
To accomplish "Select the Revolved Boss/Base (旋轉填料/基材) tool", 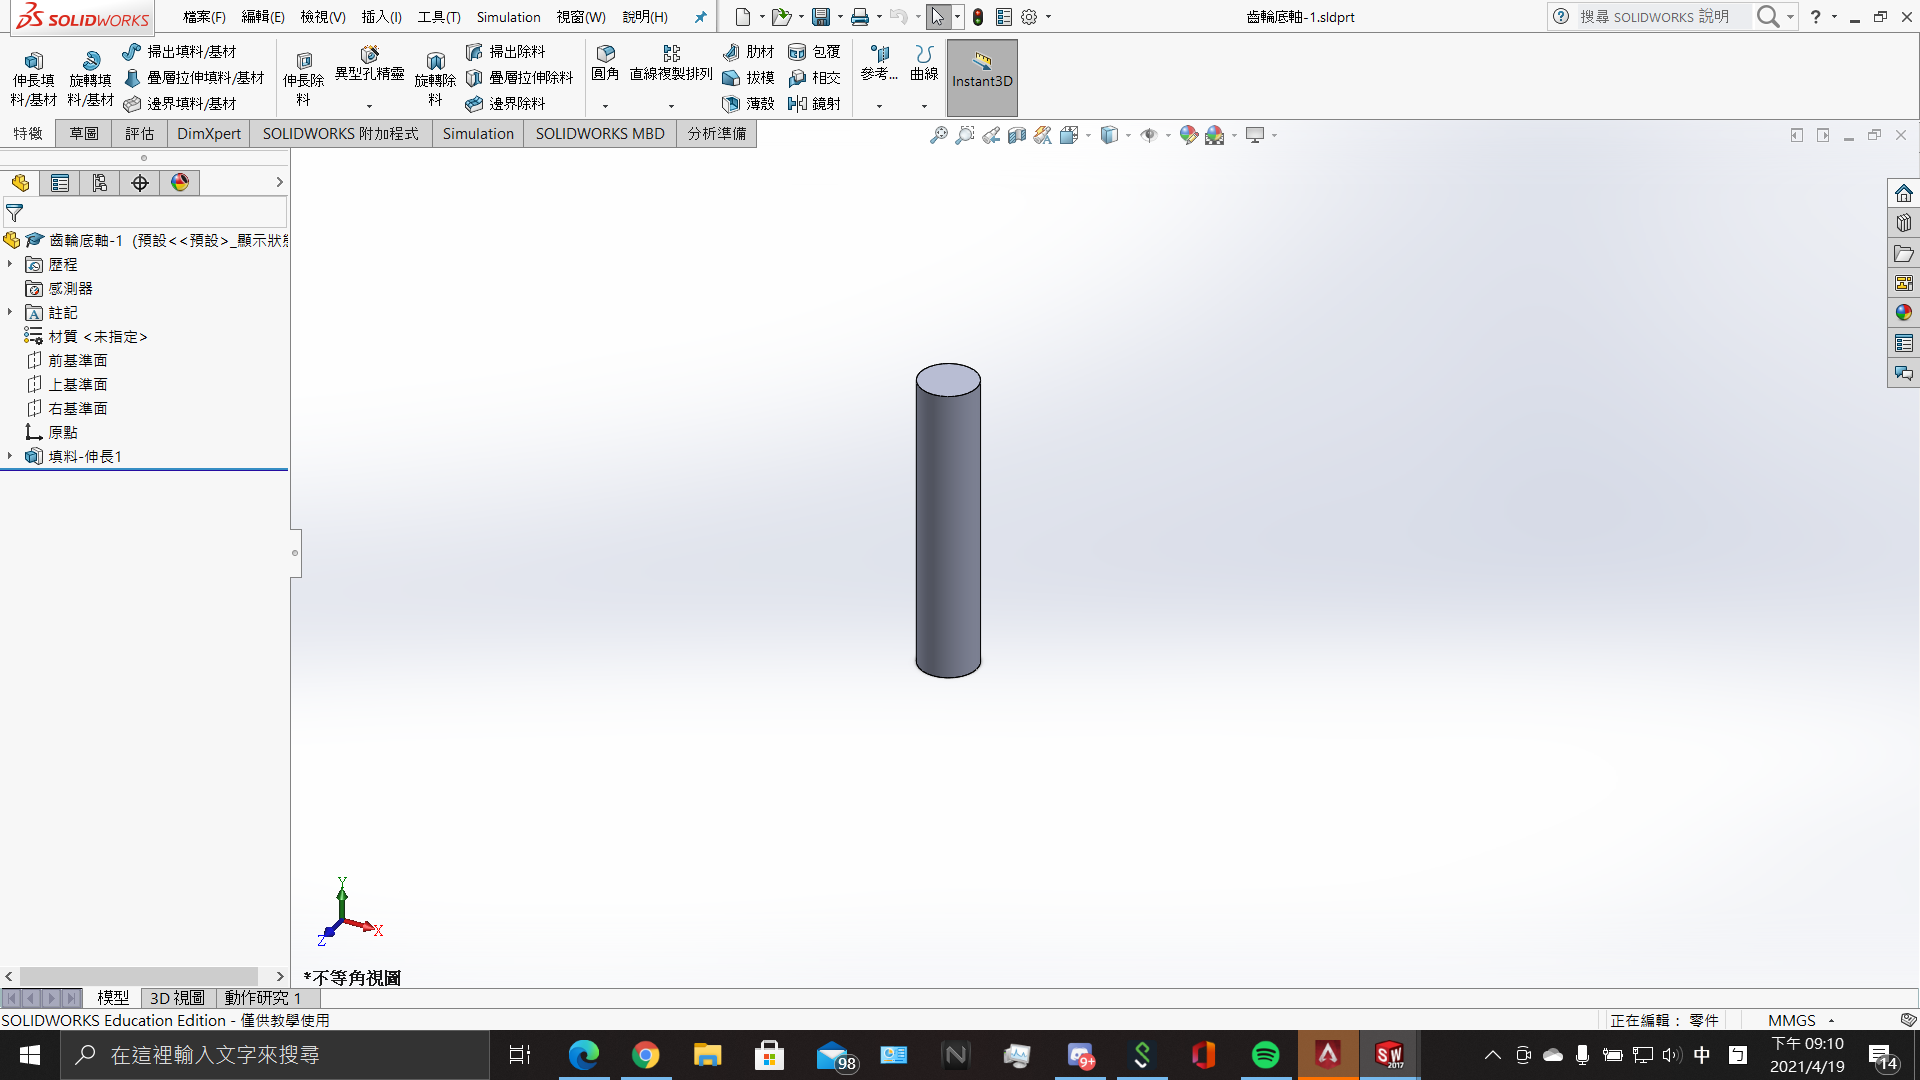I will [x=90, y=61].
